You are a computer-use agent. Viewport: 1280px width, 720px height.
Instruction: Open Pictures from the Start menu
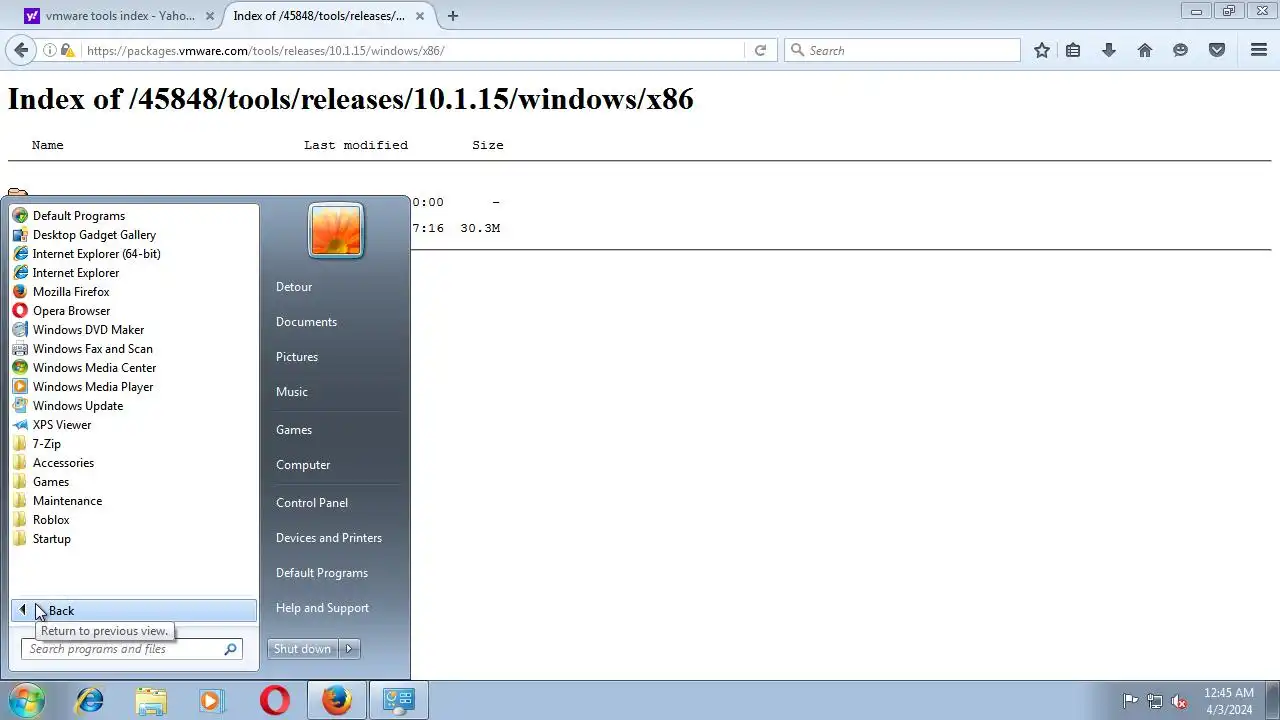click(x=297, y=357)
